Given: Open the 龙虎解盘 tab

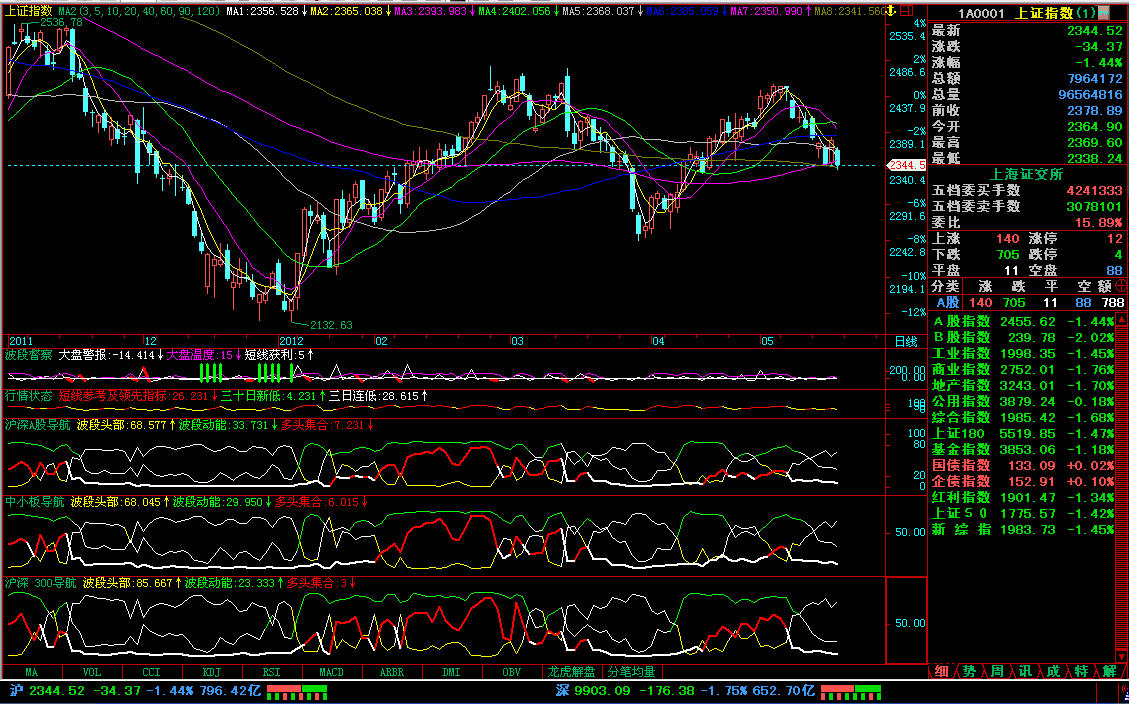Looking at the screenshot, I should 572,672.
